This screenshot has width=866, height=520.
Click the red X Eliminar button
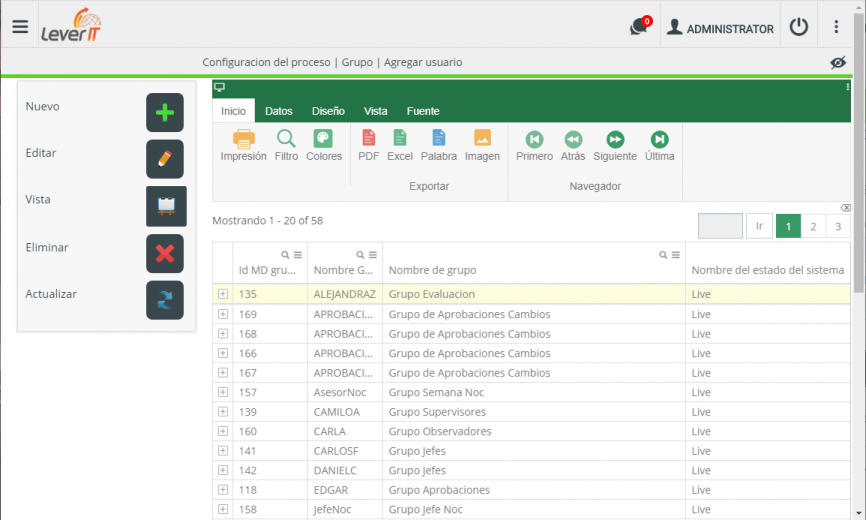click(x=165, y=253)
